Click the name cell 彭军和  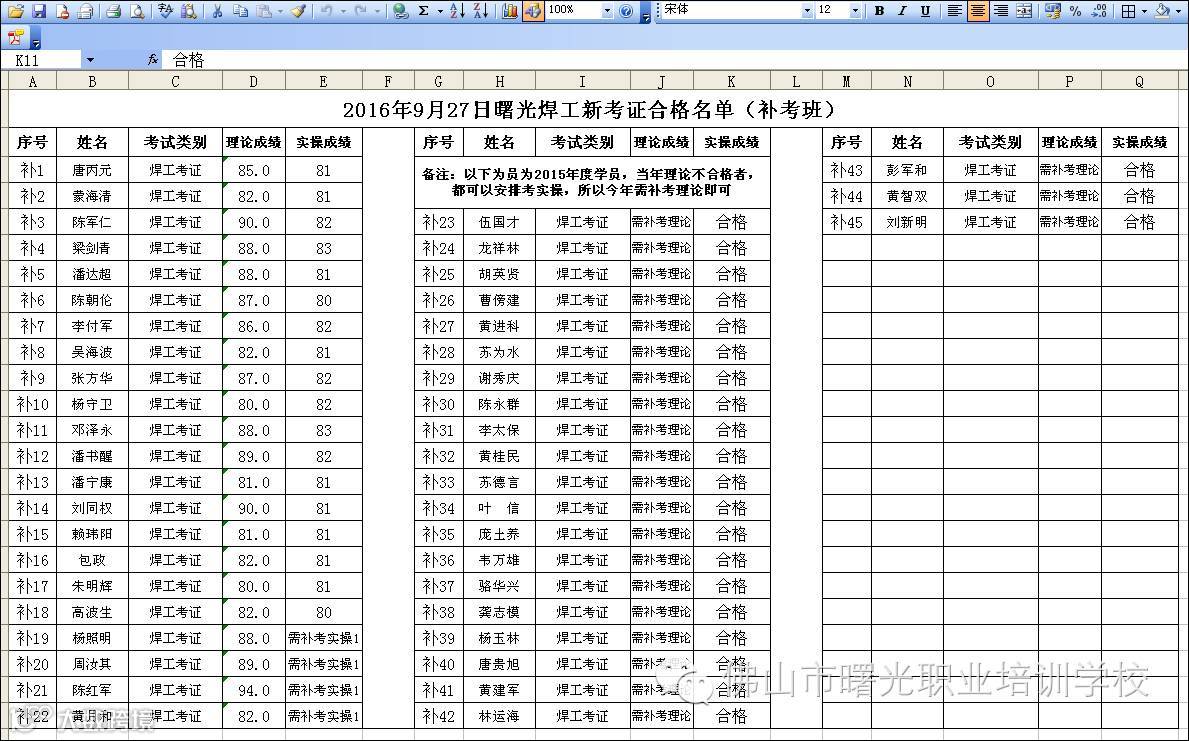pyautogui.click(x=907, y=170)
